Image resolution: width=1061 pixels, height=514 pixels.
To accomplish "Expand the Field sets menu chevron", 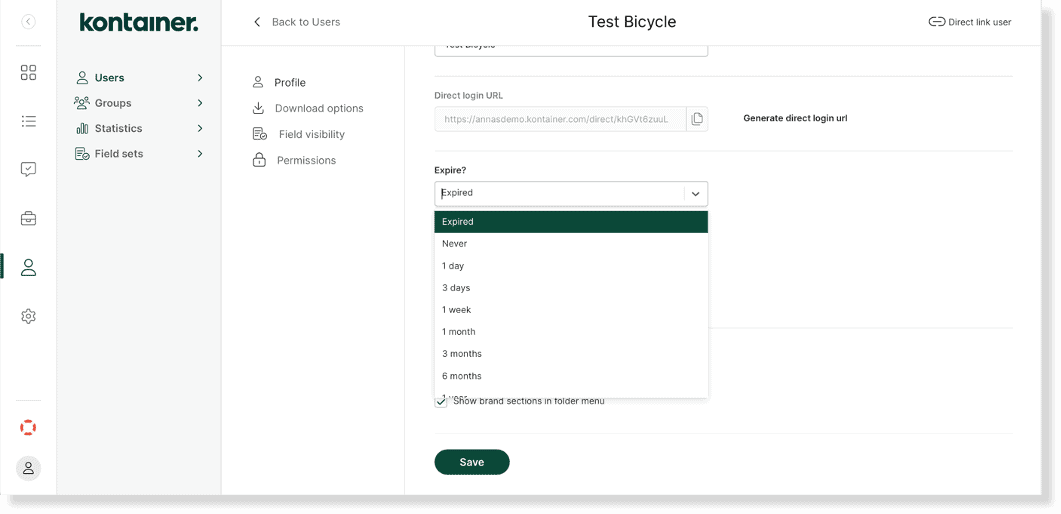I will tap(200, 154).
